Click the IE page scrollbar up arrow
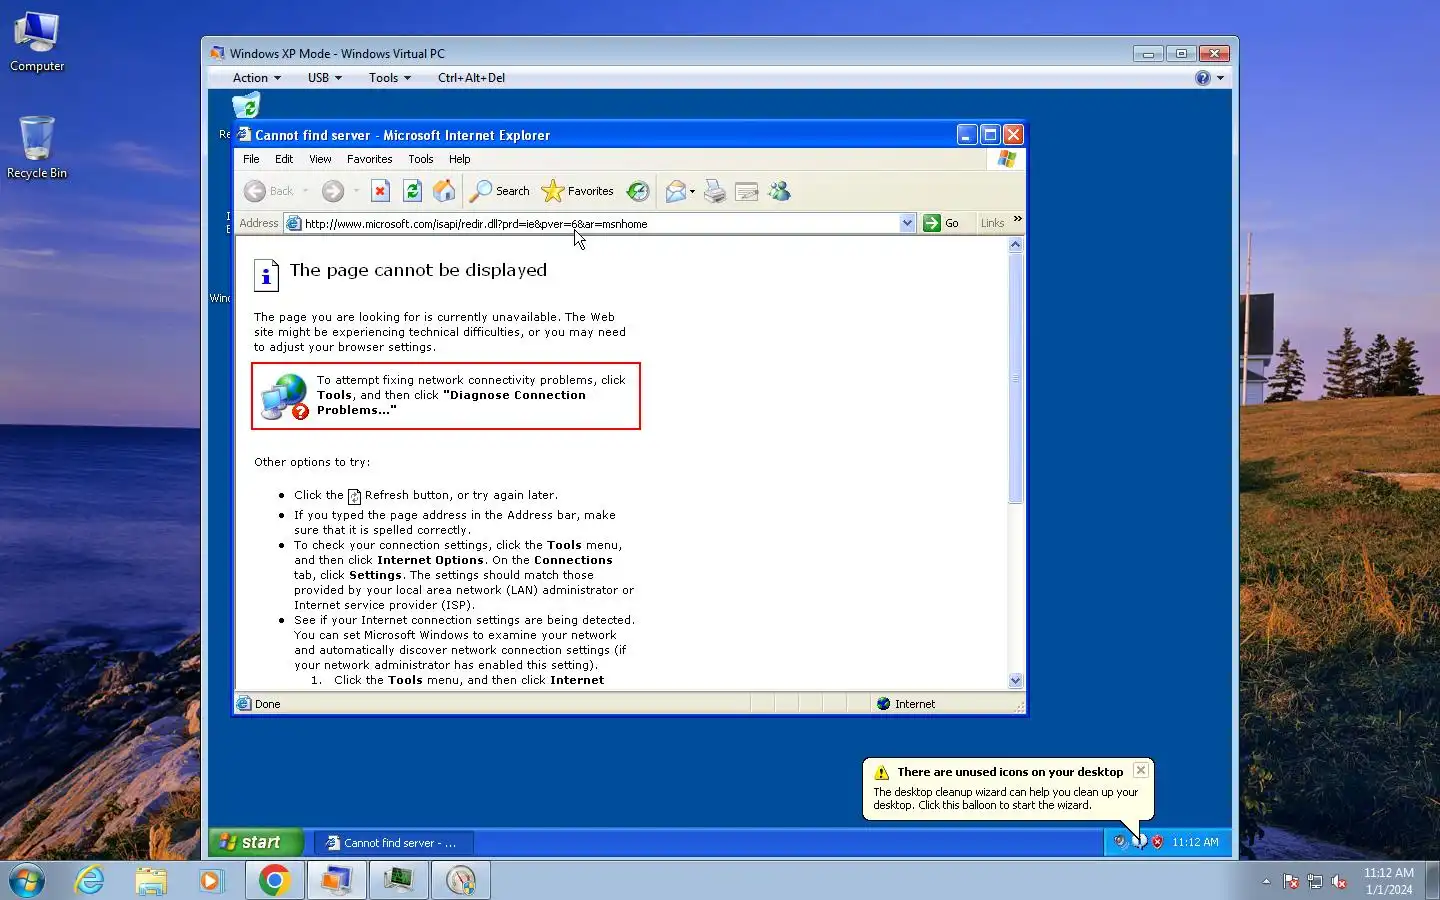Viewport: 1440px width, 900px height. click(x=1015, y=245)
